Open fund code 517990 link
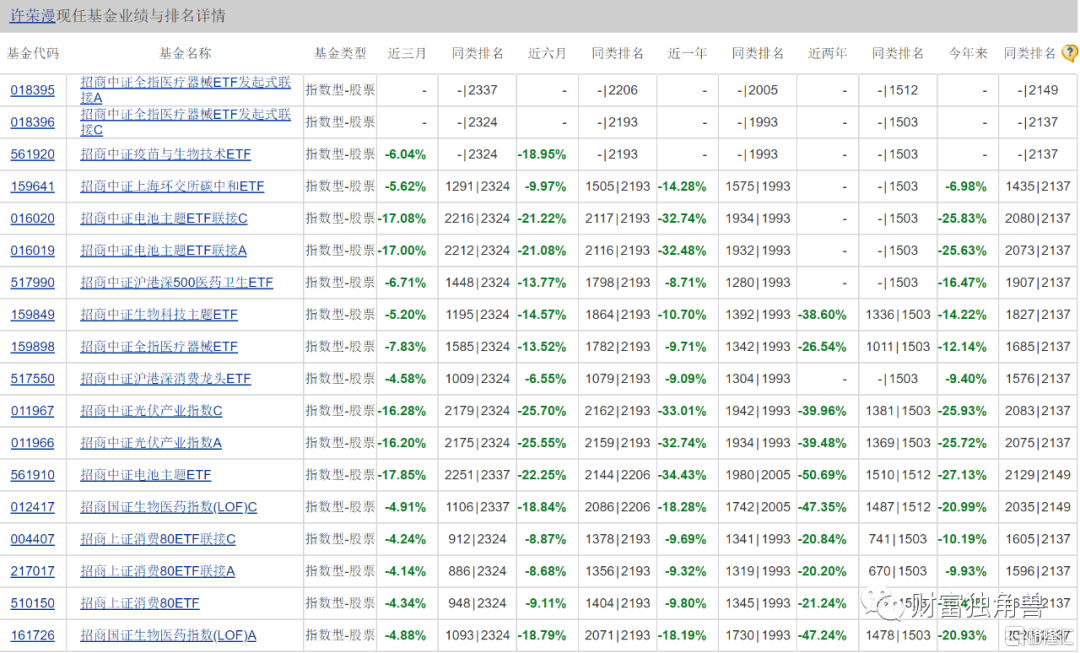Image resolution: width=1080 pixels, height=653 pixels. [32, 282]
